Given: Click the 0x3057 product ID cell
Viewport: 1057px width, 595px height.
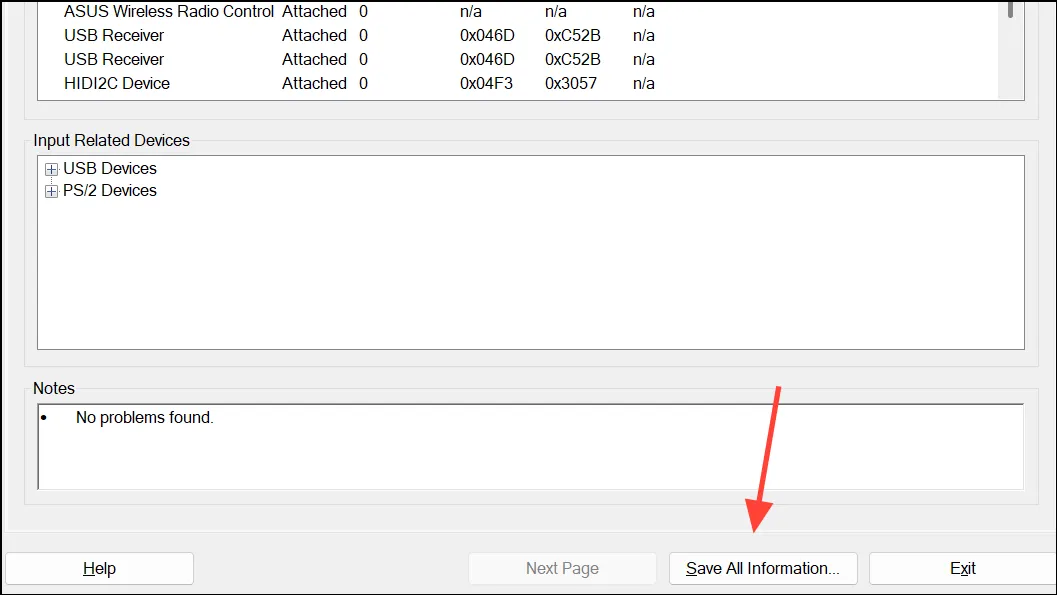Looking at the screenshot, I should click(571, 84).
